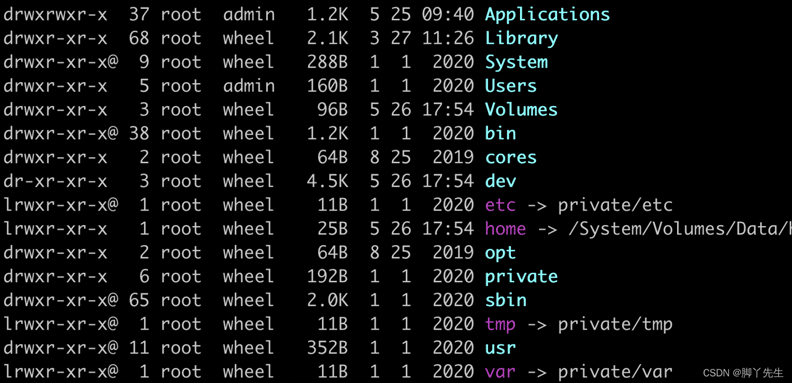The image size is (792, 383).
Task: Click the Applications directory name
Action: (547, 15)
